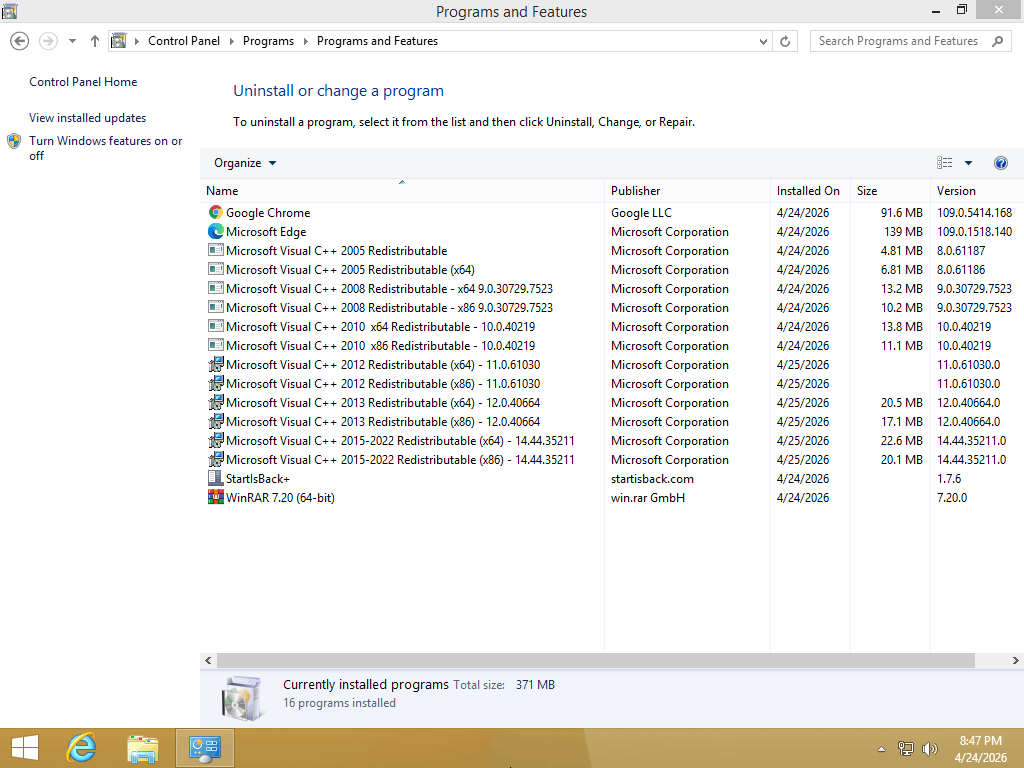Click the horizontal scrollbar right arrow
1024x768 pixels.
tap(1016, 661)
